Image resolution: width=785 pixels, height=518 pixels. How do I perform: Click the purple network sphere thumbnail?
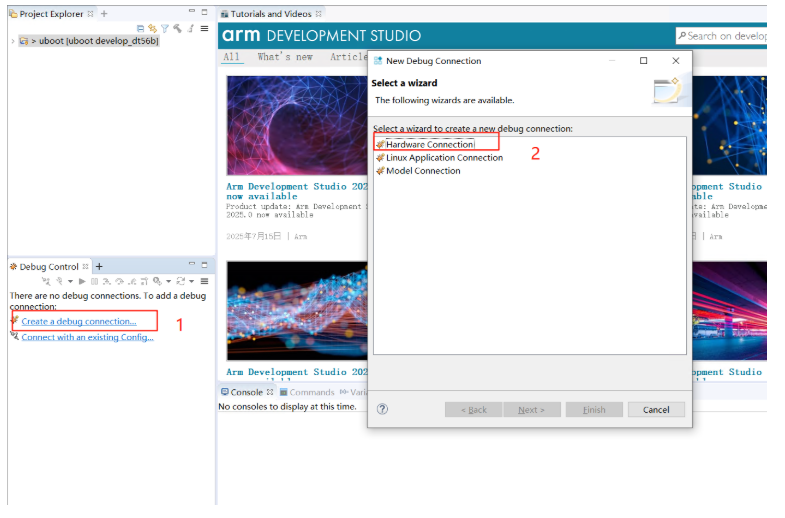point(297,126)
